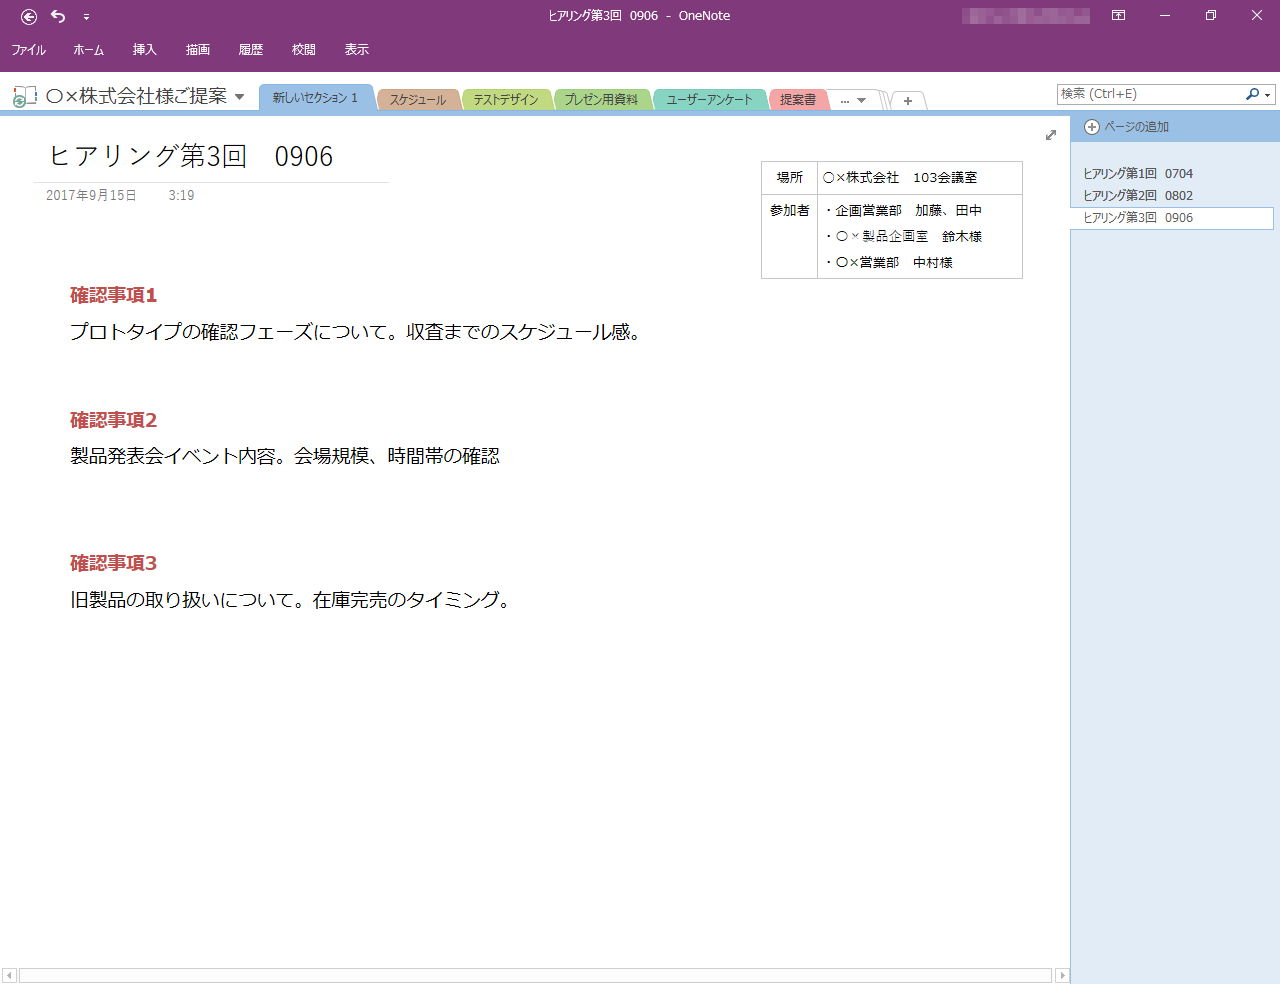The image size is (1280, 984).
Task: Switch to the ユーザーアンケート section tab
Action: click(710, 99)
